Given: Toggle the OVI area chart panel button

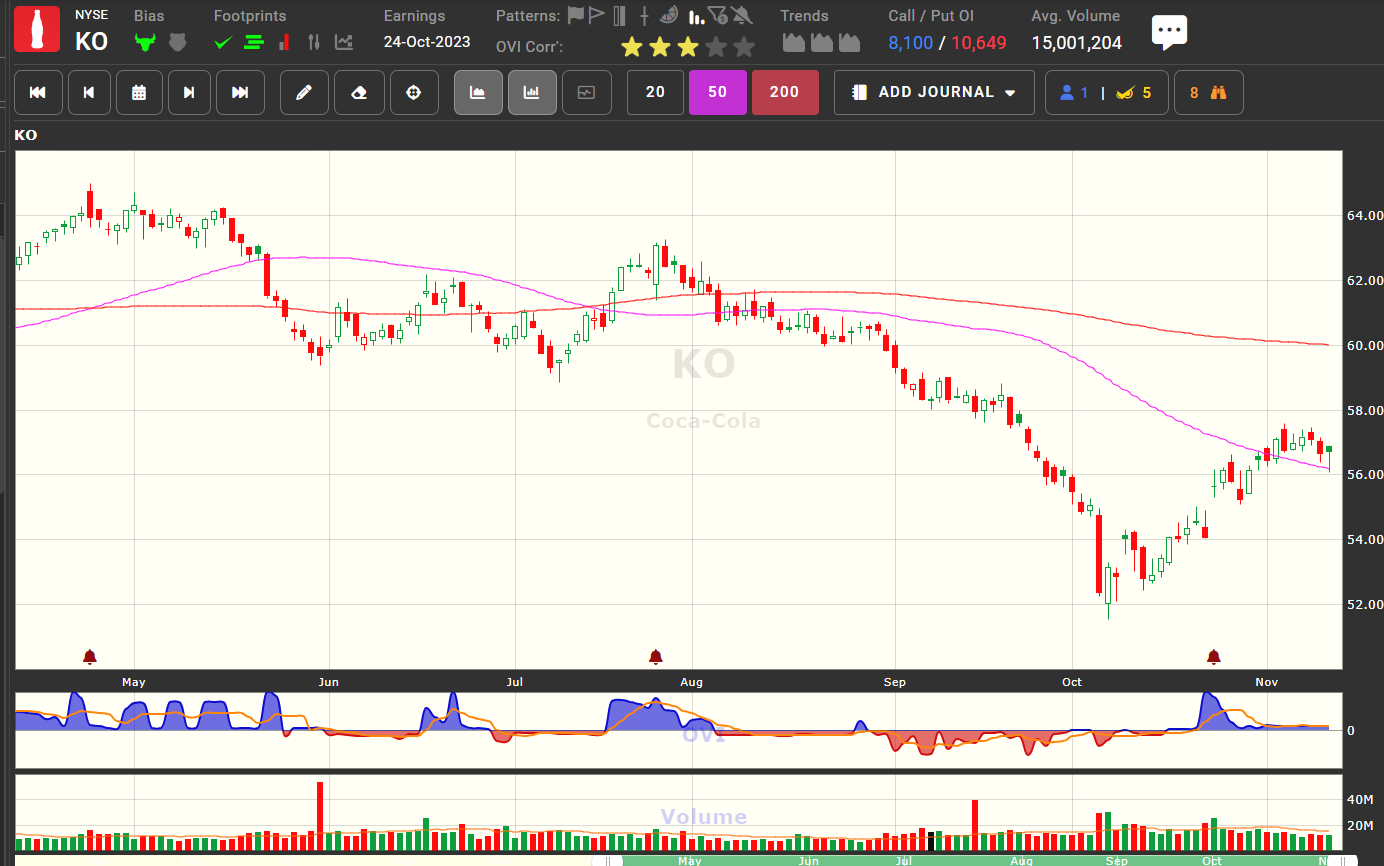Looking at the screenshot, I should pyautogui.click(x=478, y=93).
